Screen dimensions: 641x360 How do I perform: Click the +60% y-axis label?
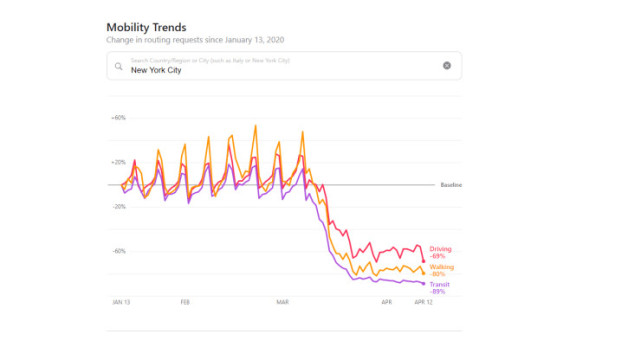click(x=119, y=118)
